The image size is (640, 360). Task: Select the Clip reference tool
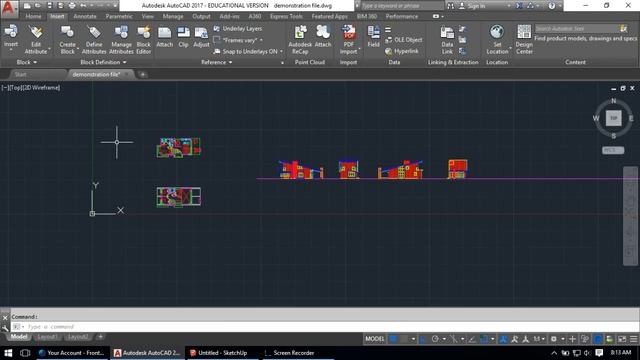click(184, 37)
